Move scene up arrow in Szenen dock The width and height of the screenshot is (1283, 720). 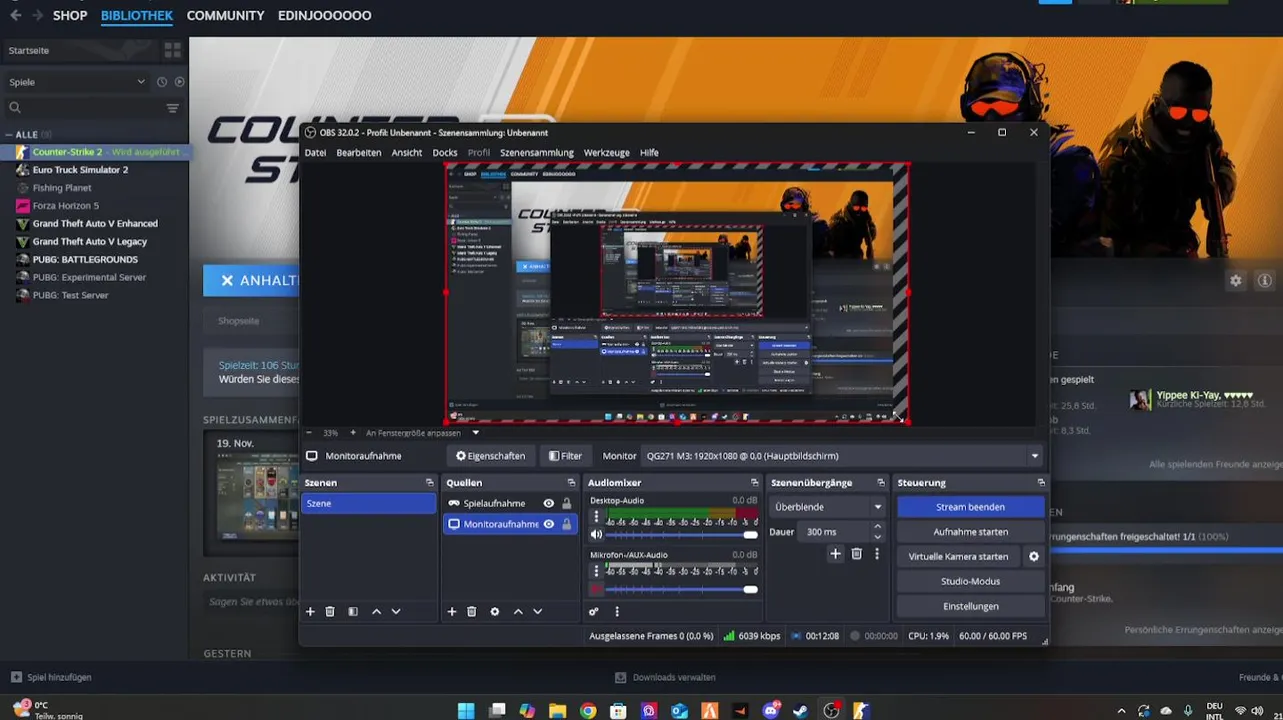376,611
